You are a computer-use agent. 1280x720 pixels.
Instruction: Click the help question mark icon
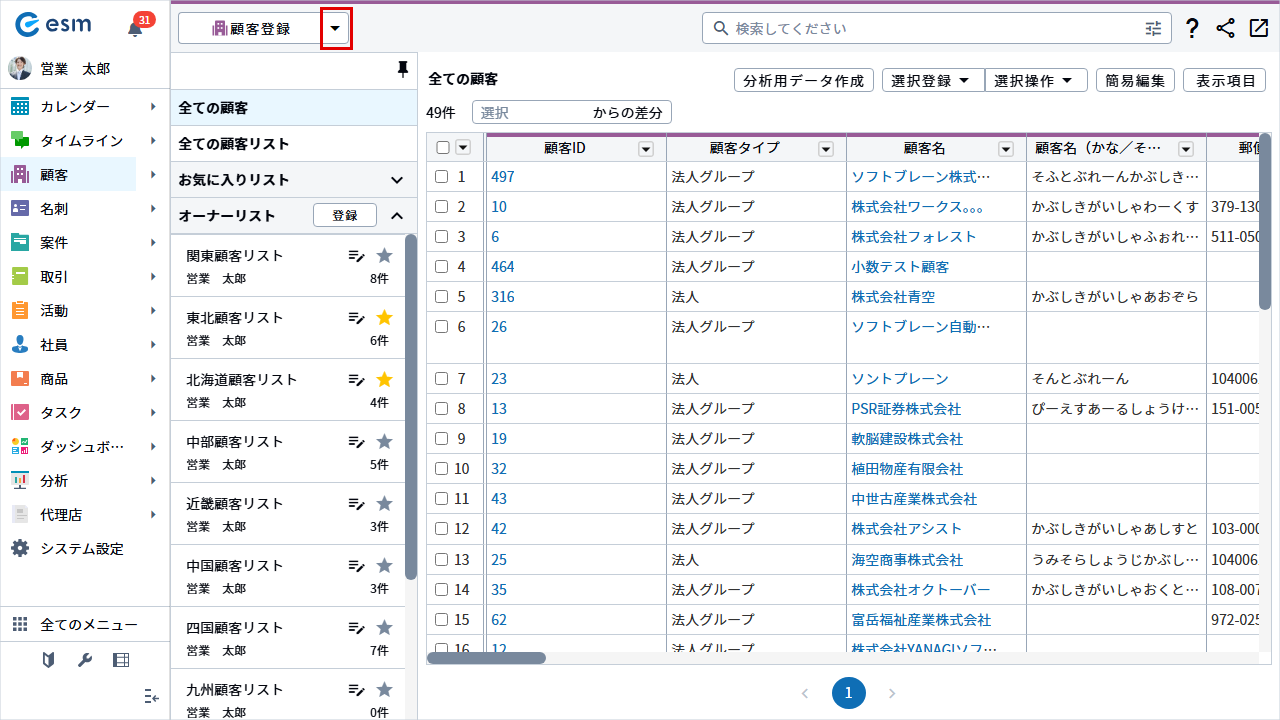(1191, 28)
